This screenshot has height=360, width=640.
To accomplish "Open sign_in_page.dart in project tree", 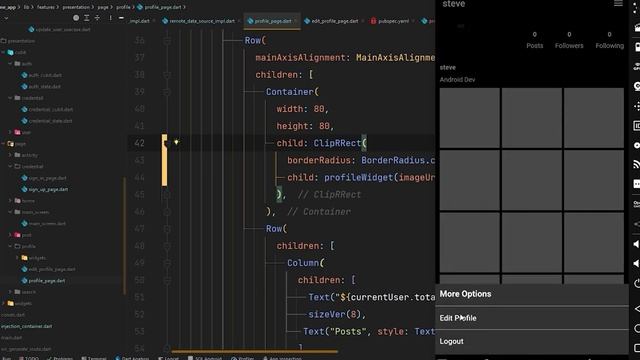I will pyautogui.click(x=44, y=178).
